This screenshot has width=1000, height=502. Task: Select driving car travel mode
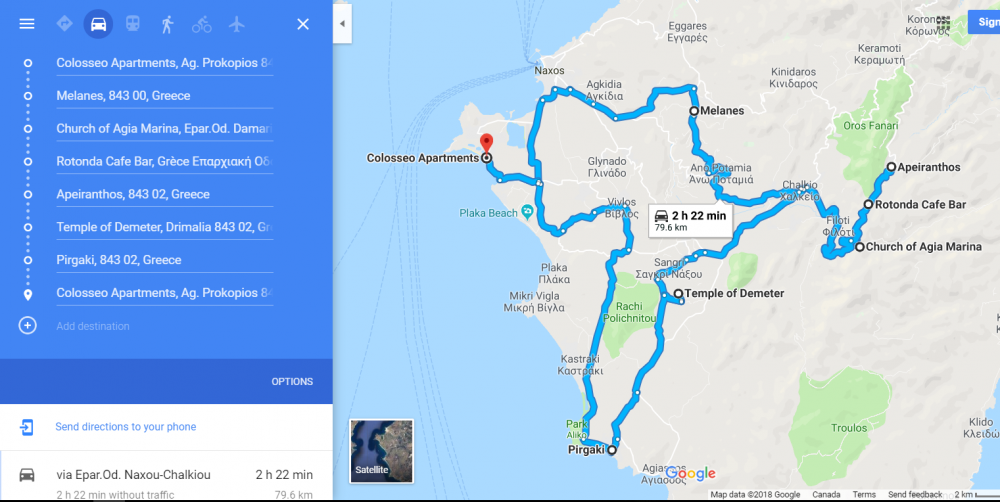[98, 24]
